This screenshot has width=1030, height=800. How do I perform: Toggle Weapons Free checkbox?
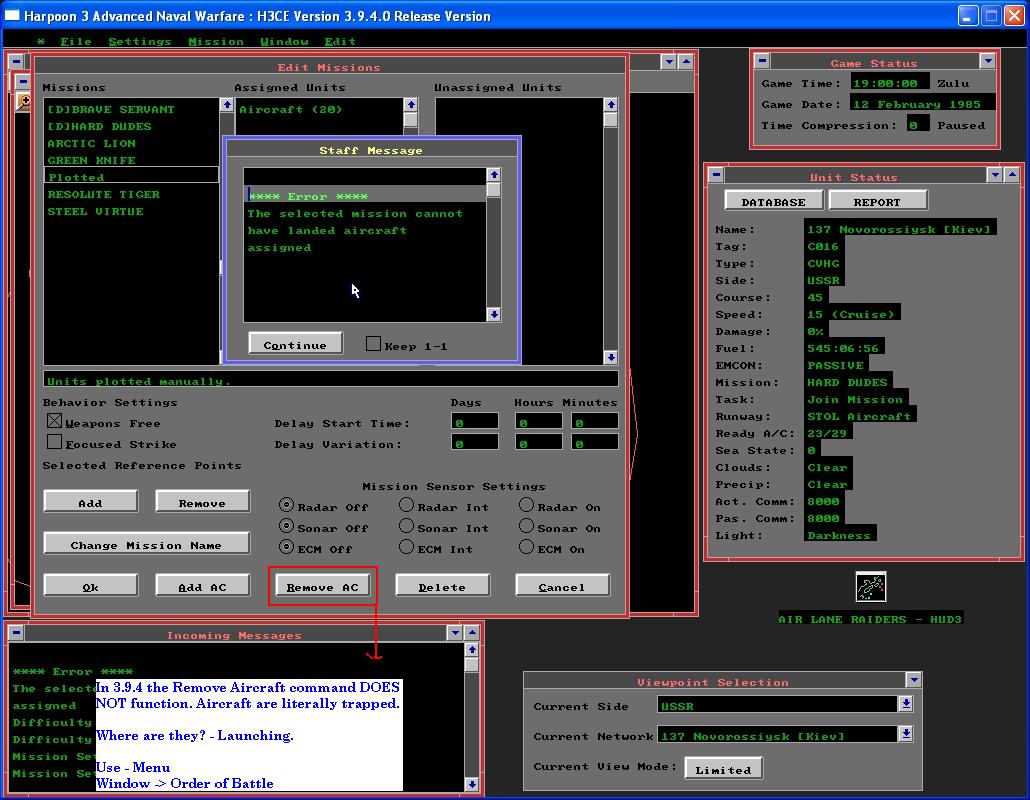click(55, 420)
